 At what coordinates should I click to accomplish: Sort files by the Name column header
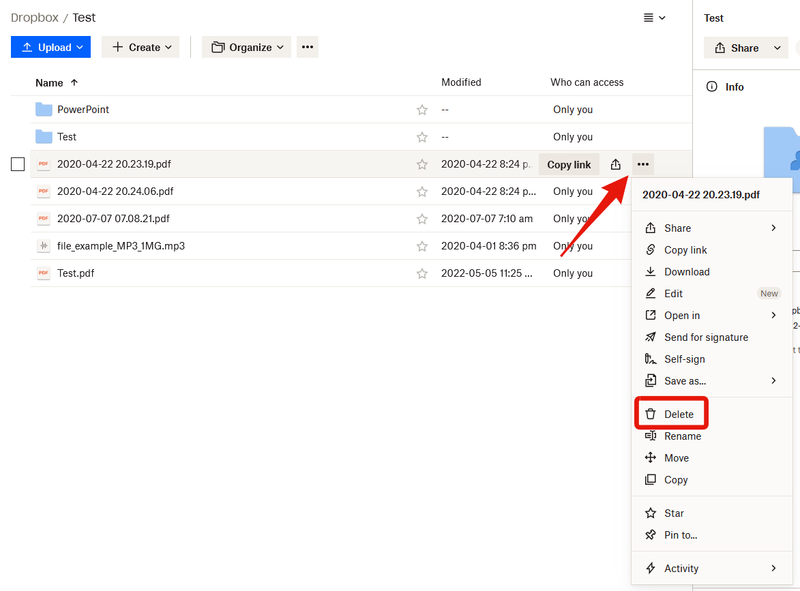pos(49,83)
